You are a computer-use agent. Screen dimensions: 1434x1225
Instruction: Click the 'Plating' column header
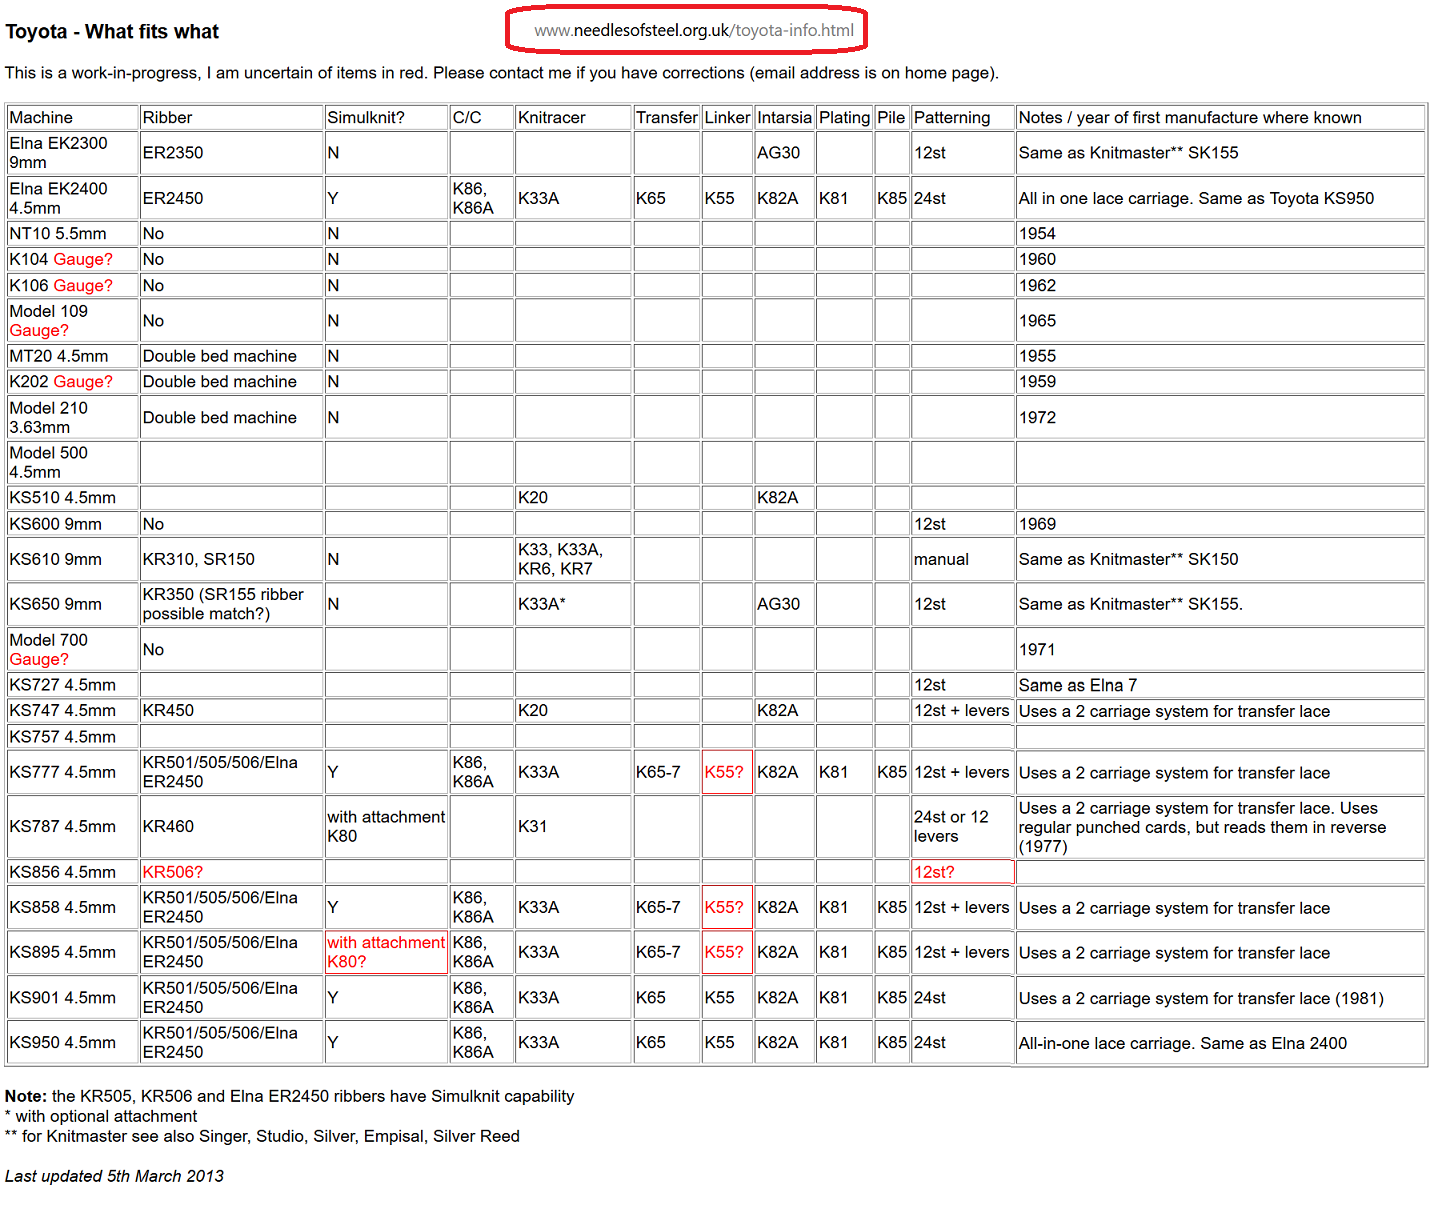[x=844, y=117]
